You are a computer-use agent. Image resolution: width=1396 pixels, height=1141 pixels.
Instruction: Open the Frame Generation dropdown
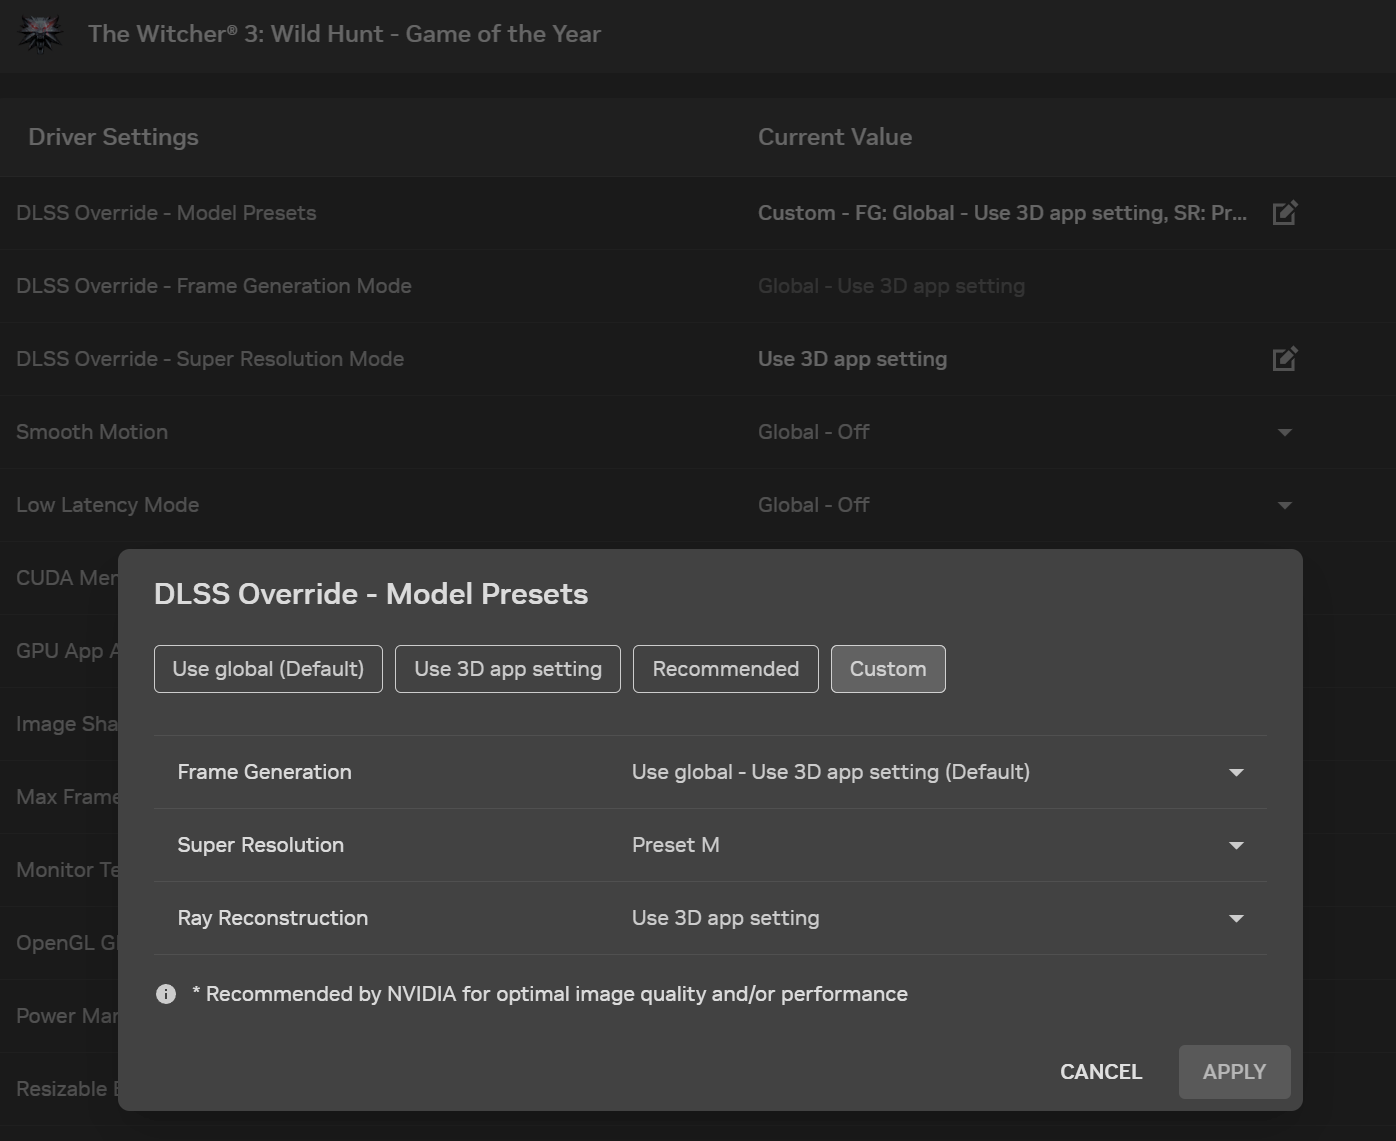coord(937,772)
